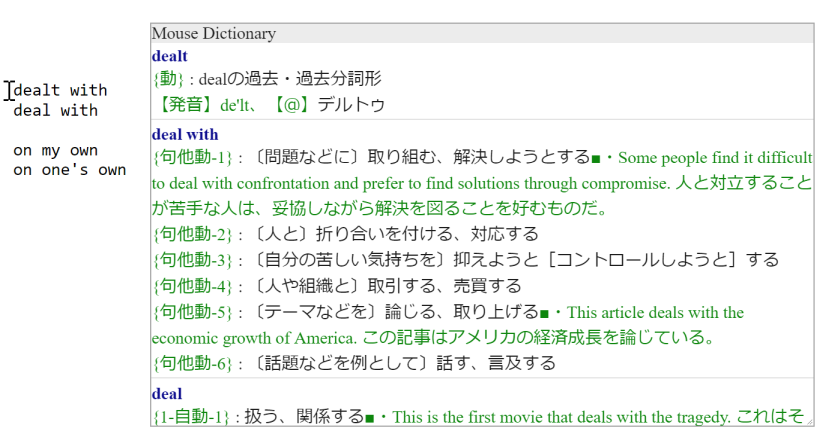Click the green square marker after 関係する
Viewport: 823px width, 437px height.
click(370, 415)
